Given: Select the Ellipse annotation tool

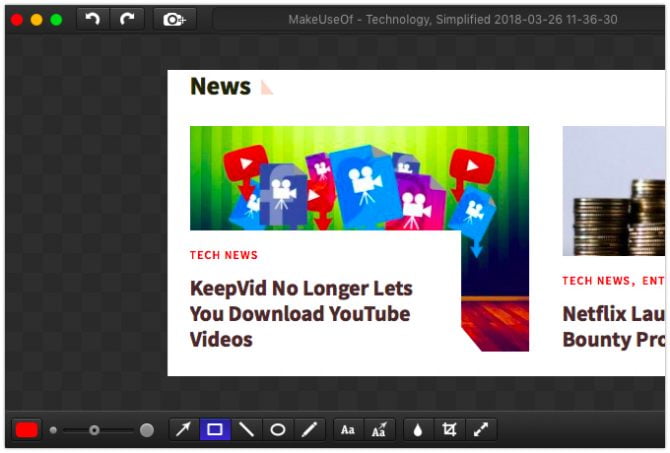Looking at the screenshot, I should pyautogui.click(x=278, y=429).
